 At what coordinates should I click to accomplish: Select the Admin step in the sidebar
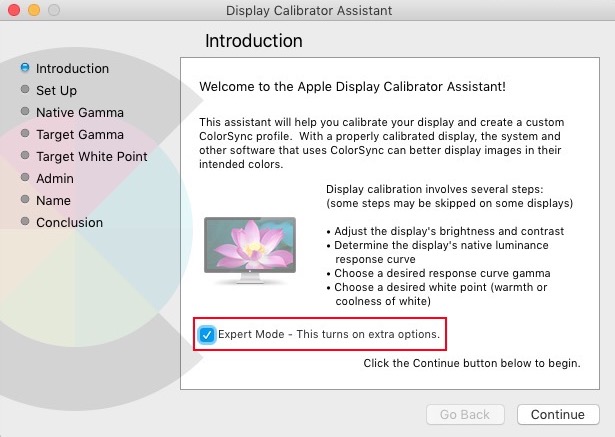[x=55, y=178]
